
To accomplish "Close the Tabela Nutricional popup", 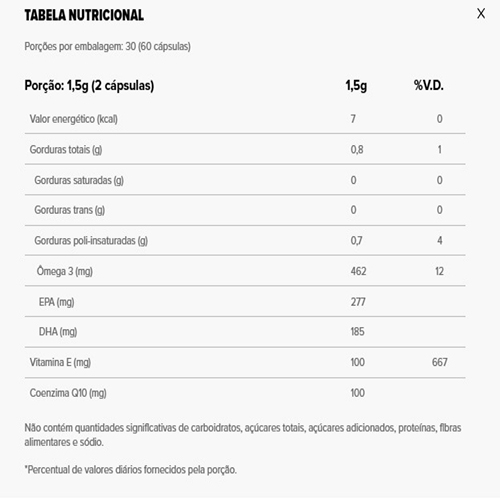I will pos(481,14).
